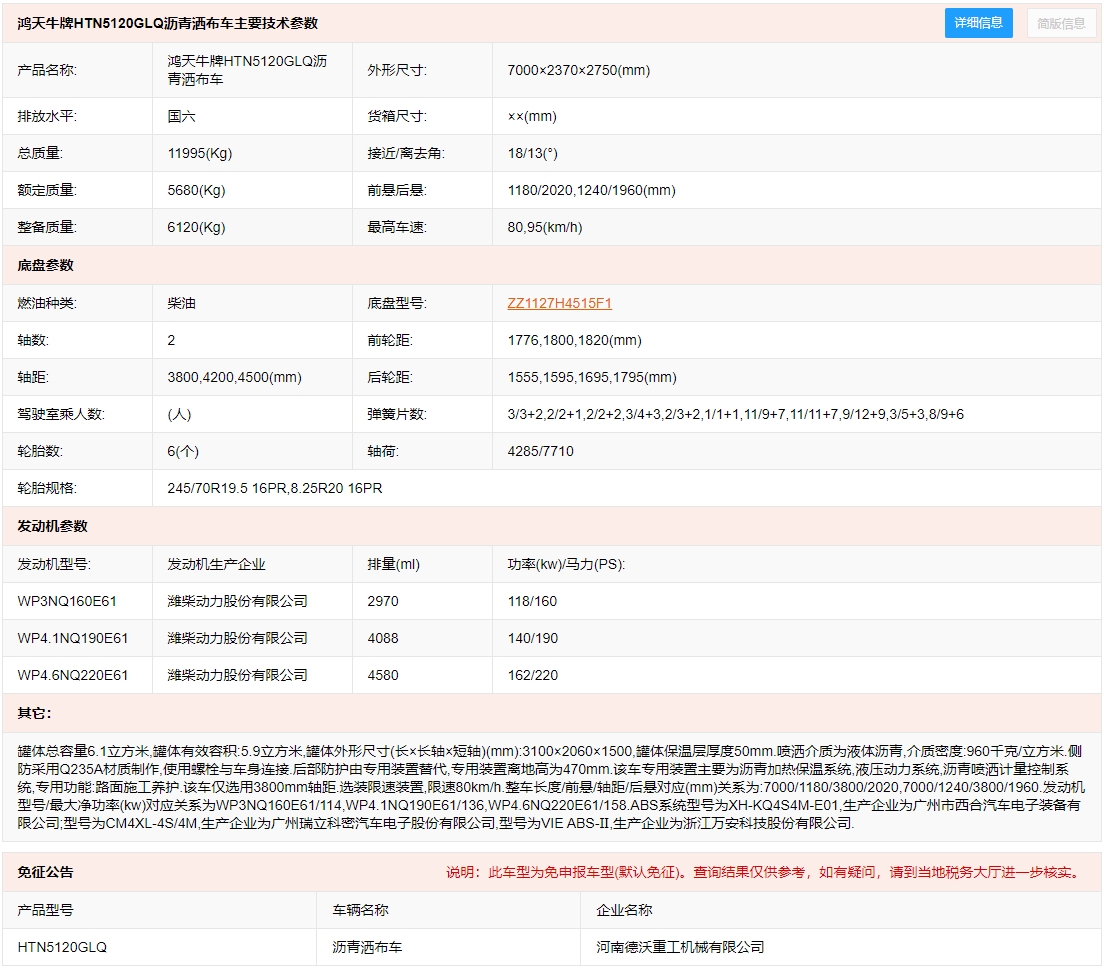Click engine model WP3NQ160E61
This screenshot has height=968, width=1104.
pos(67,601)
